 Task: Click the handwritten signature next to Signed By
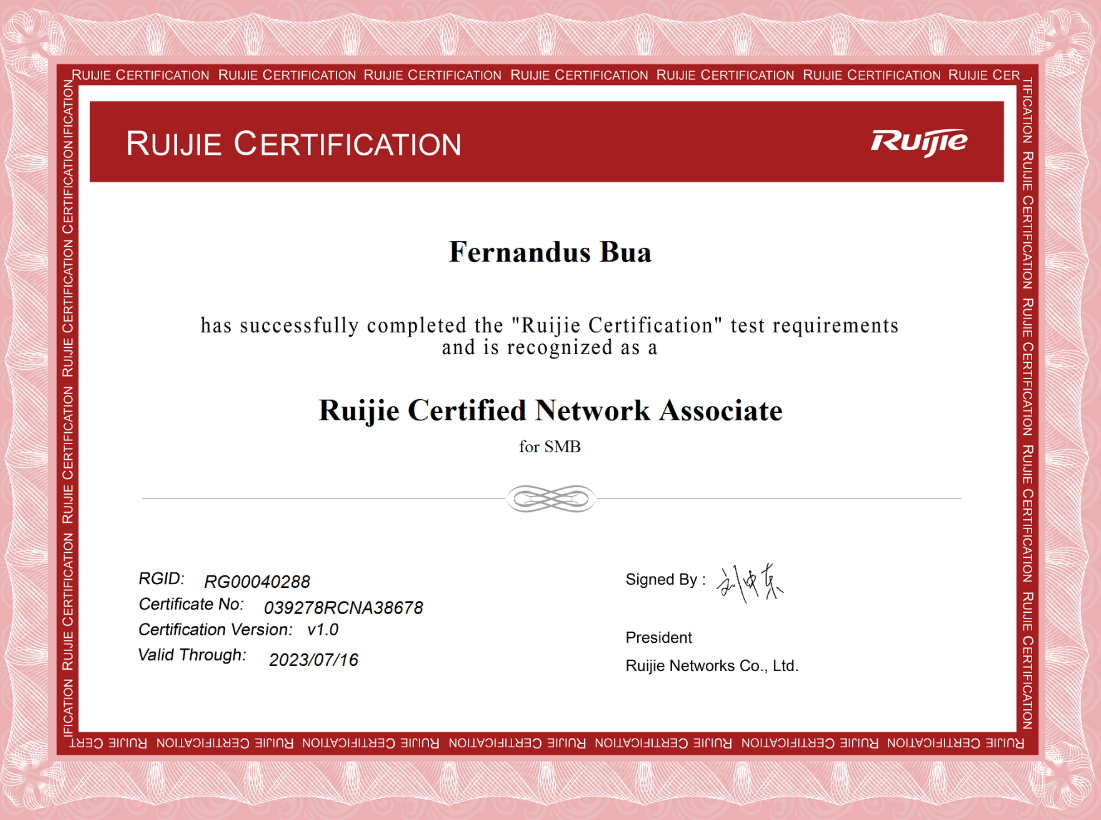[x=751, y=581]
